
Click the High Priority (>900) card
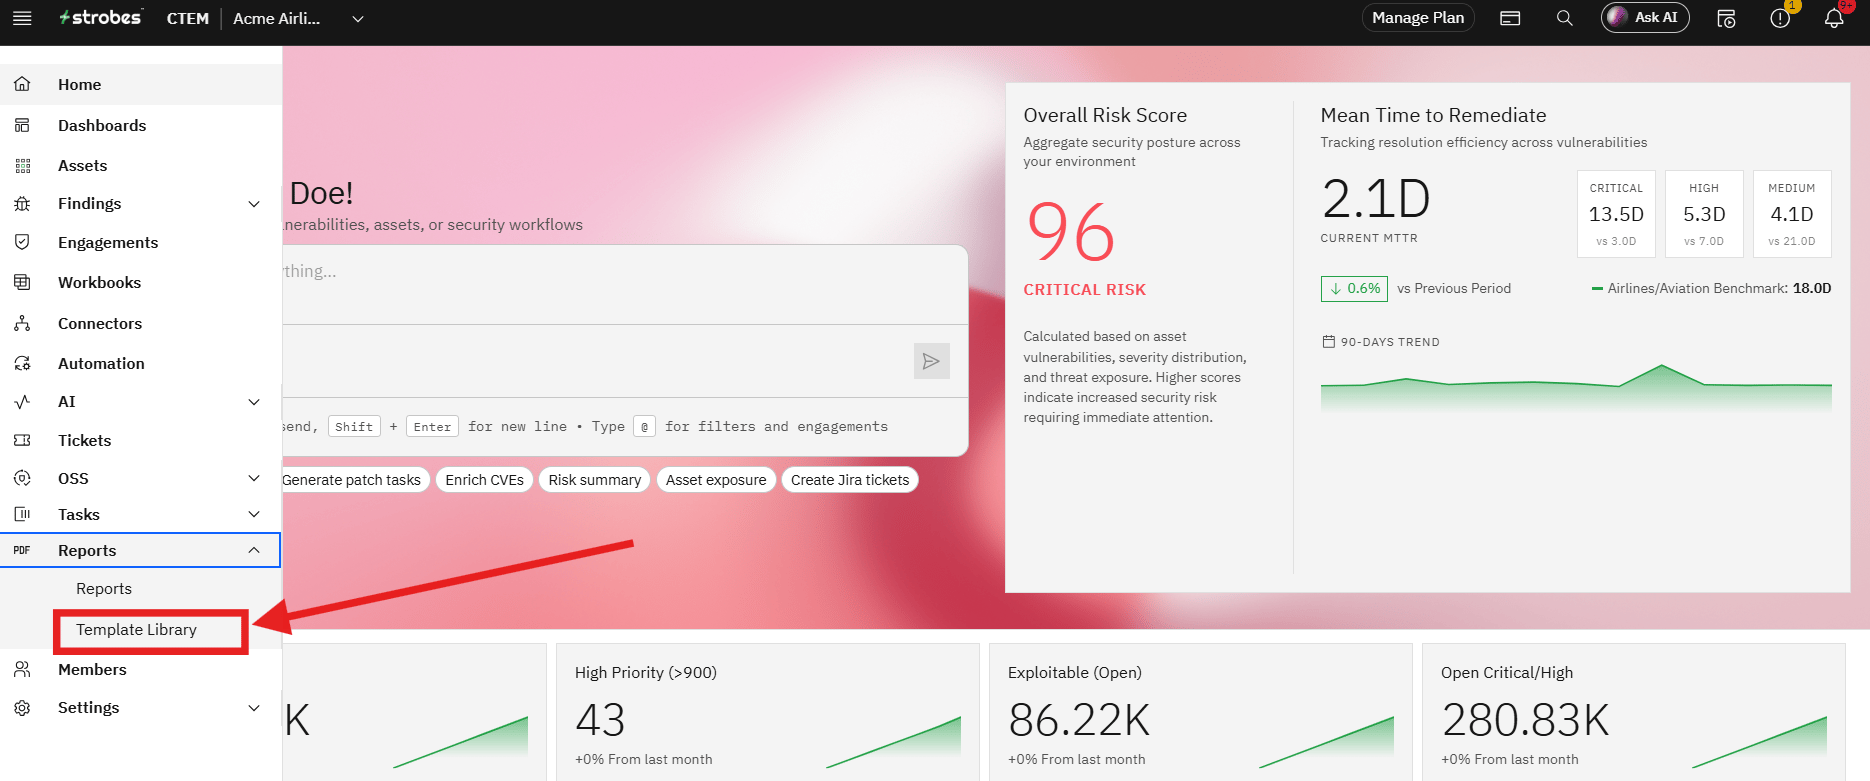pos(767,712)
